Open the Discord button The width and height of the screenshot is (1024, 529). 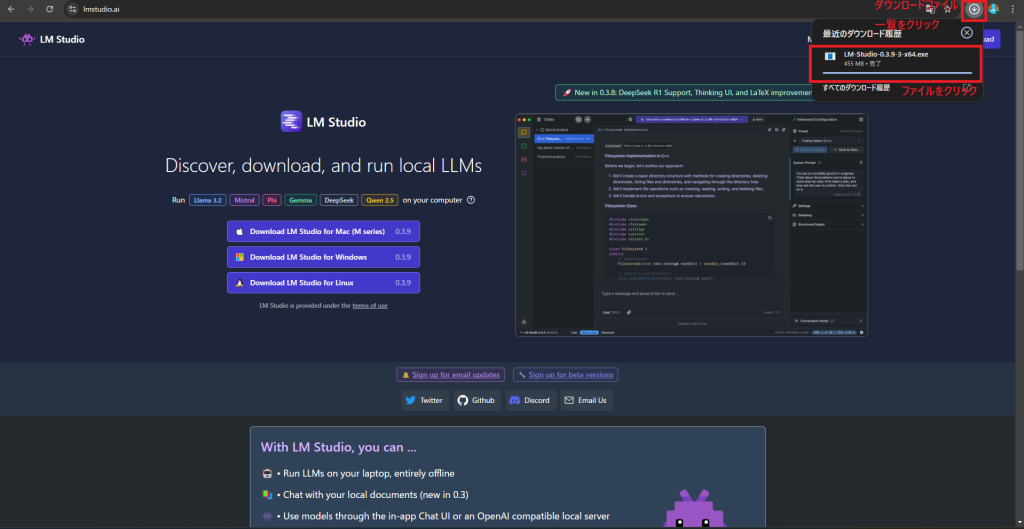pyautogui.click(x=529, y=400)
